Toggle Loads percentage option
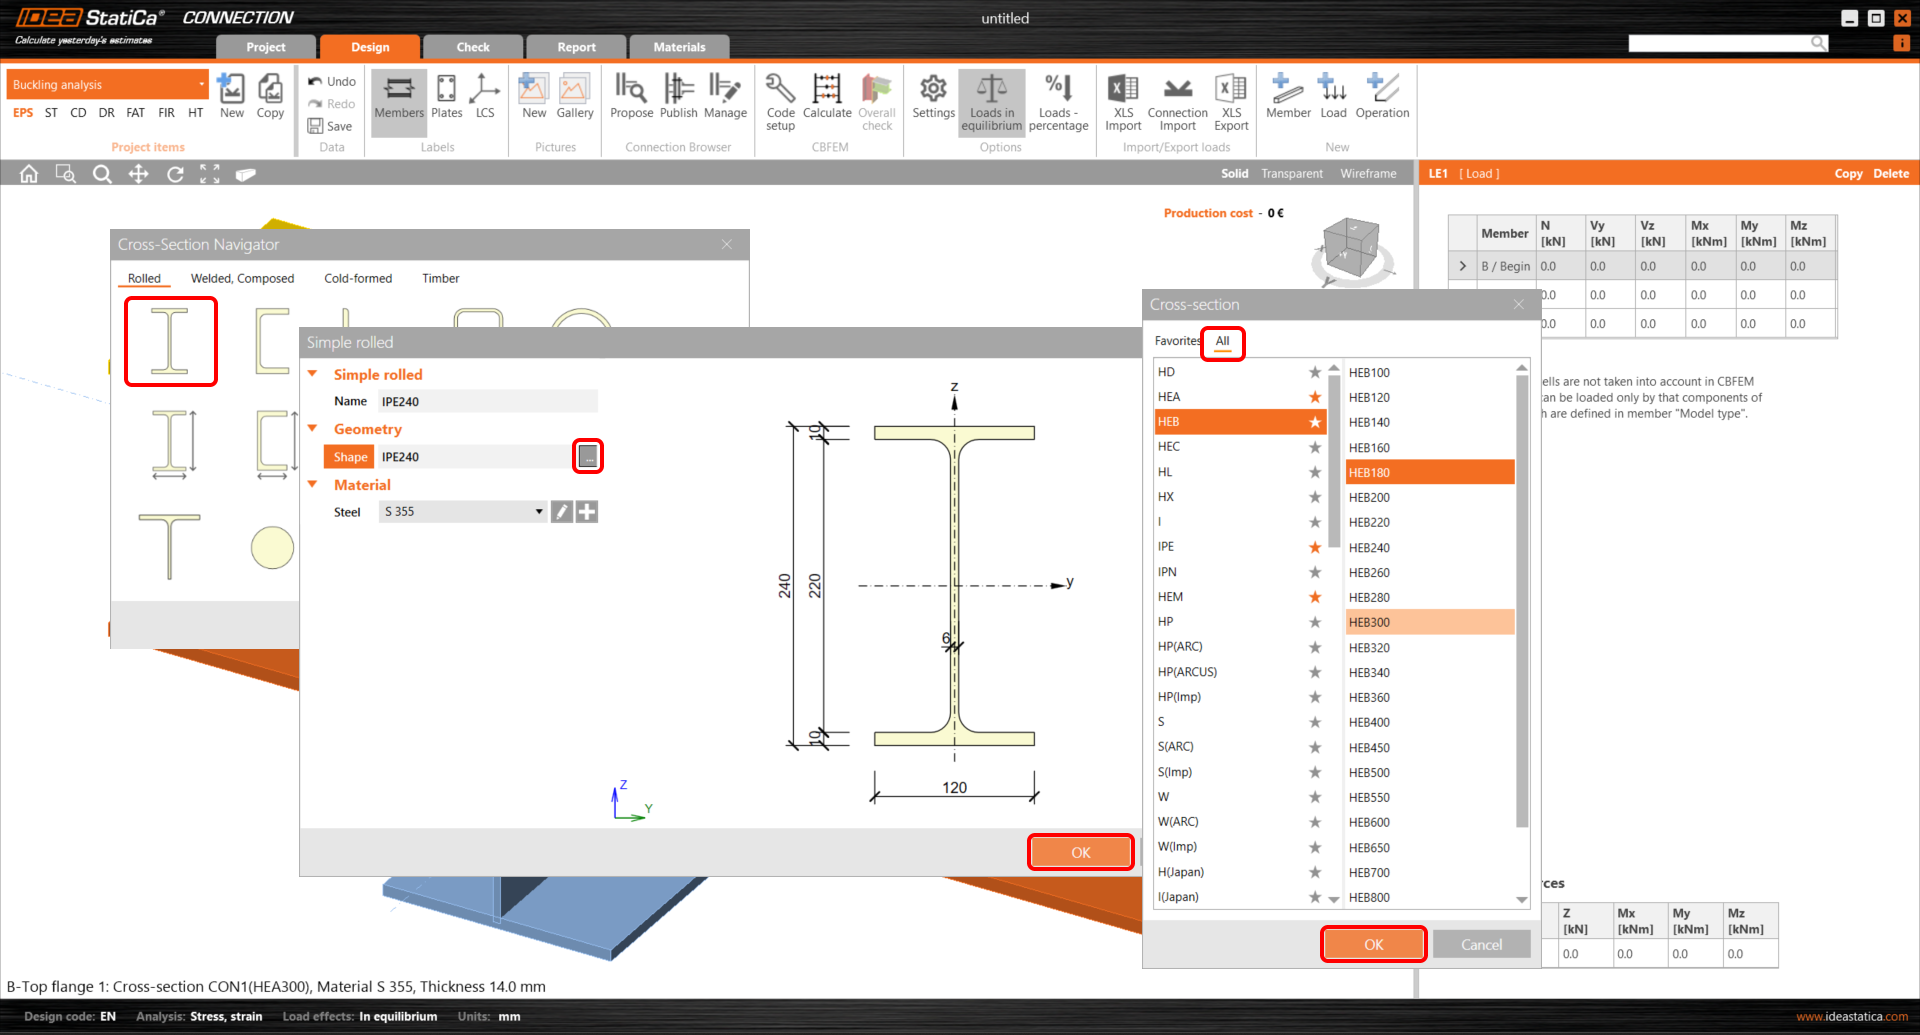This screenshot has height=1035, width=1920. [1058, 102]
